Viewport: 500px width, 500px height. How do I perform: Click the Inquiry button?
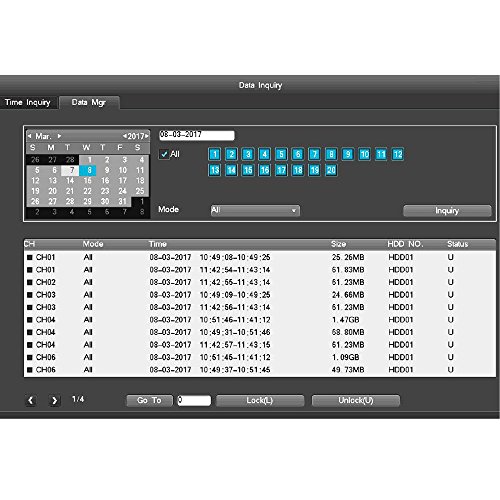447,211
